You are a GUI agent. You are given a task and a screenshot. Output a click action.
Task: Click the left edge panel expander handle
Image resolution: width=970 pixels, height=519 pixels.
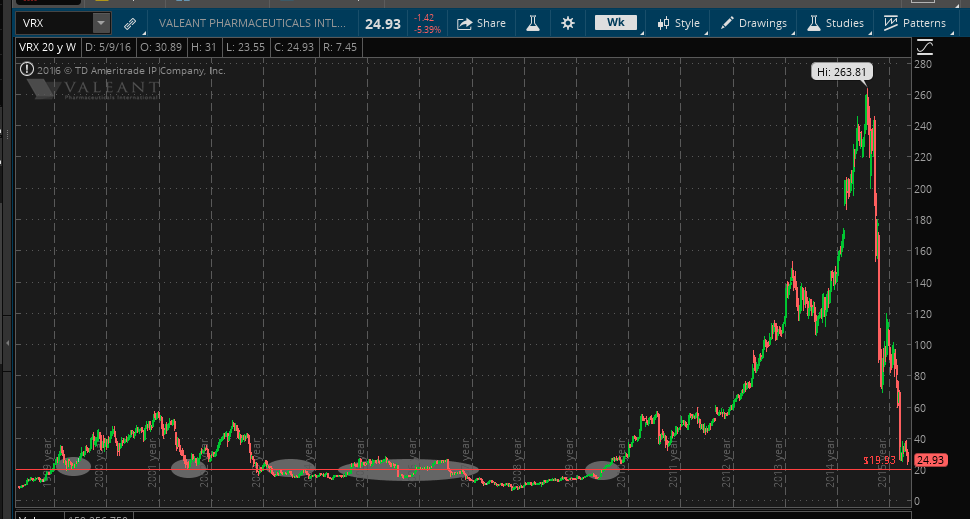(x=5, y=343)
